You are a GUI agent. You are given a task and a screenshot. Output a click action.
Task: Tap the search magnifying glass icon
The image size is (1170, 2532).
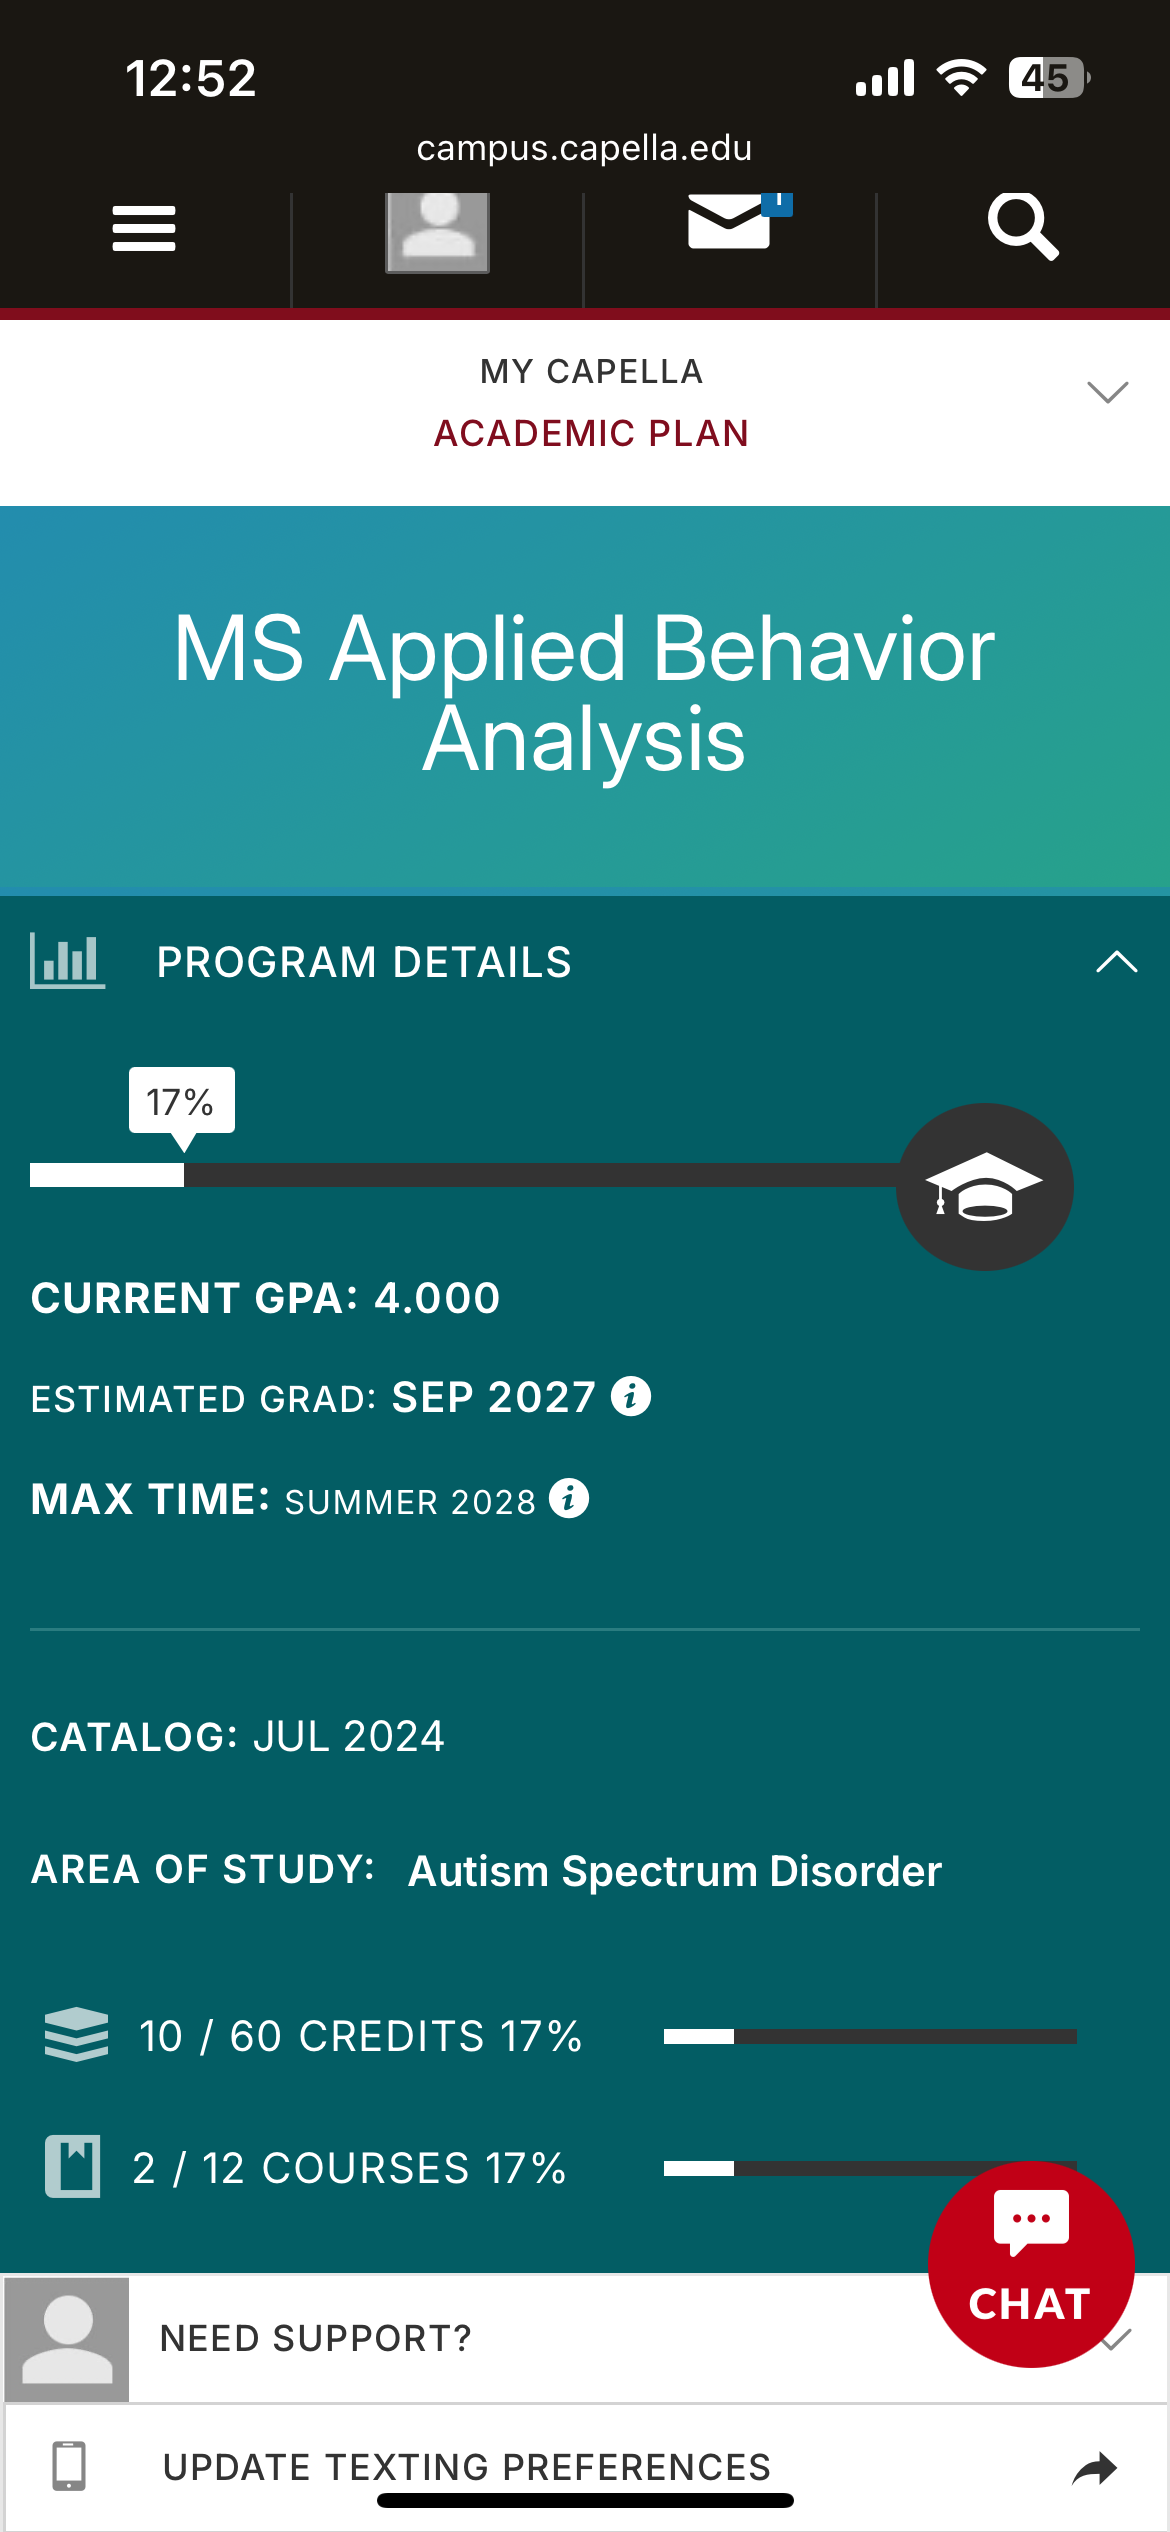tap(1022, 227)
